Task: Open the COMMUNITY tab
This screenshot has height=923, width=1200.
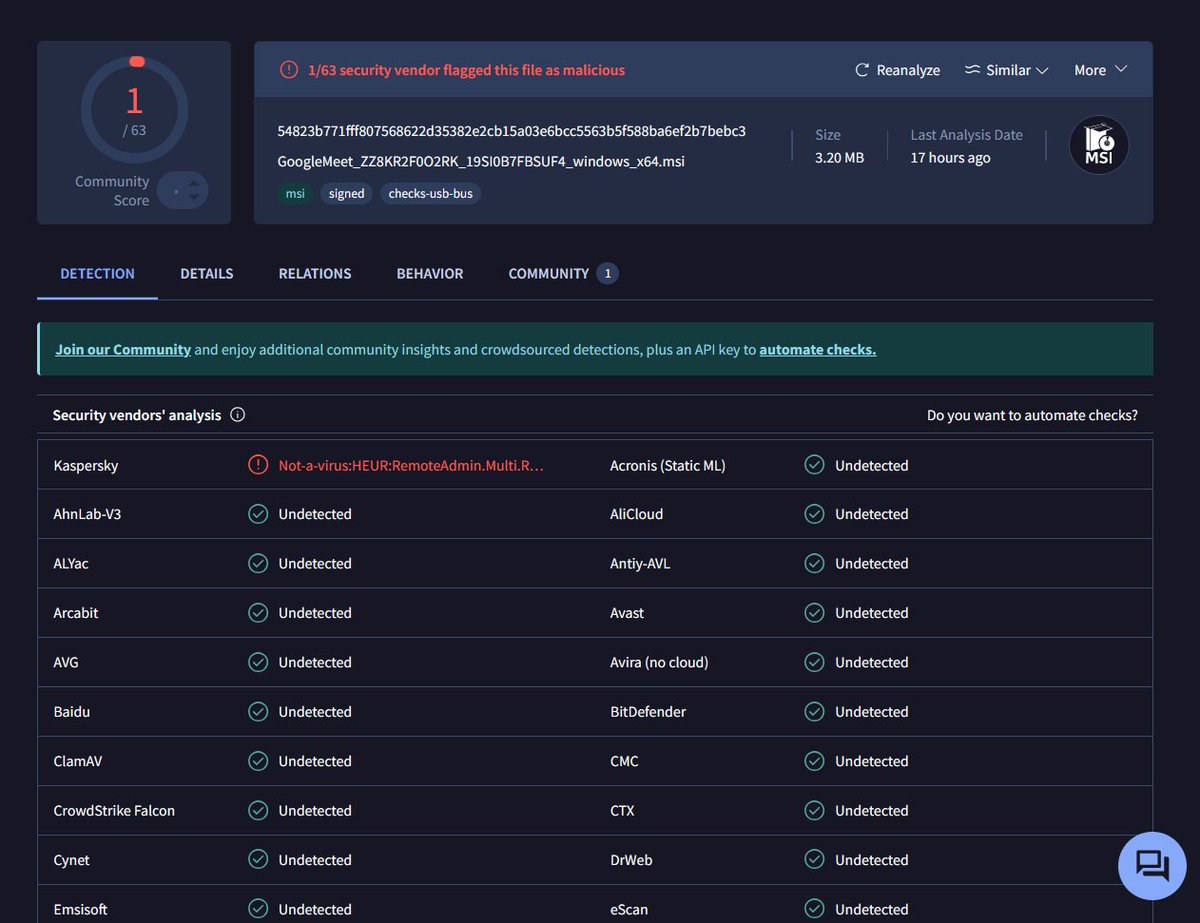Action: tap(563, 273)
